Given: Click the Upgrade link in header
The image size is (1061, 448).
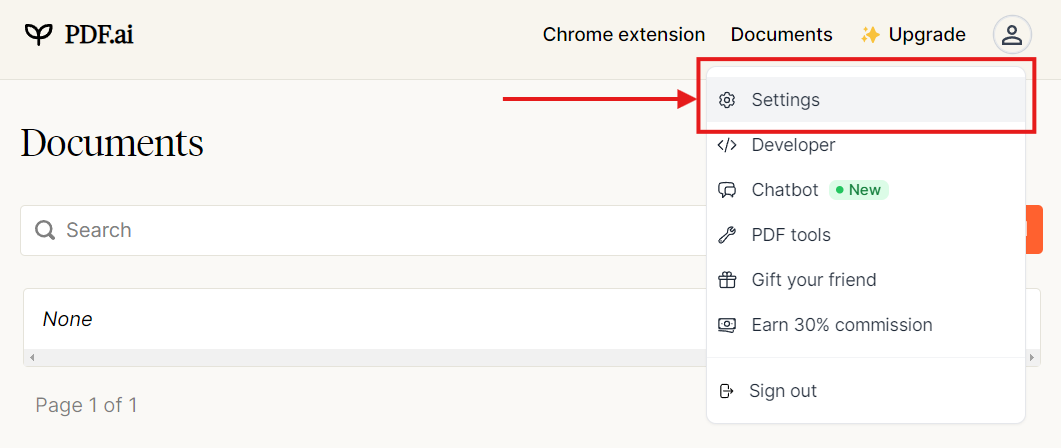Looking at the screenshot, I should 926,35.
